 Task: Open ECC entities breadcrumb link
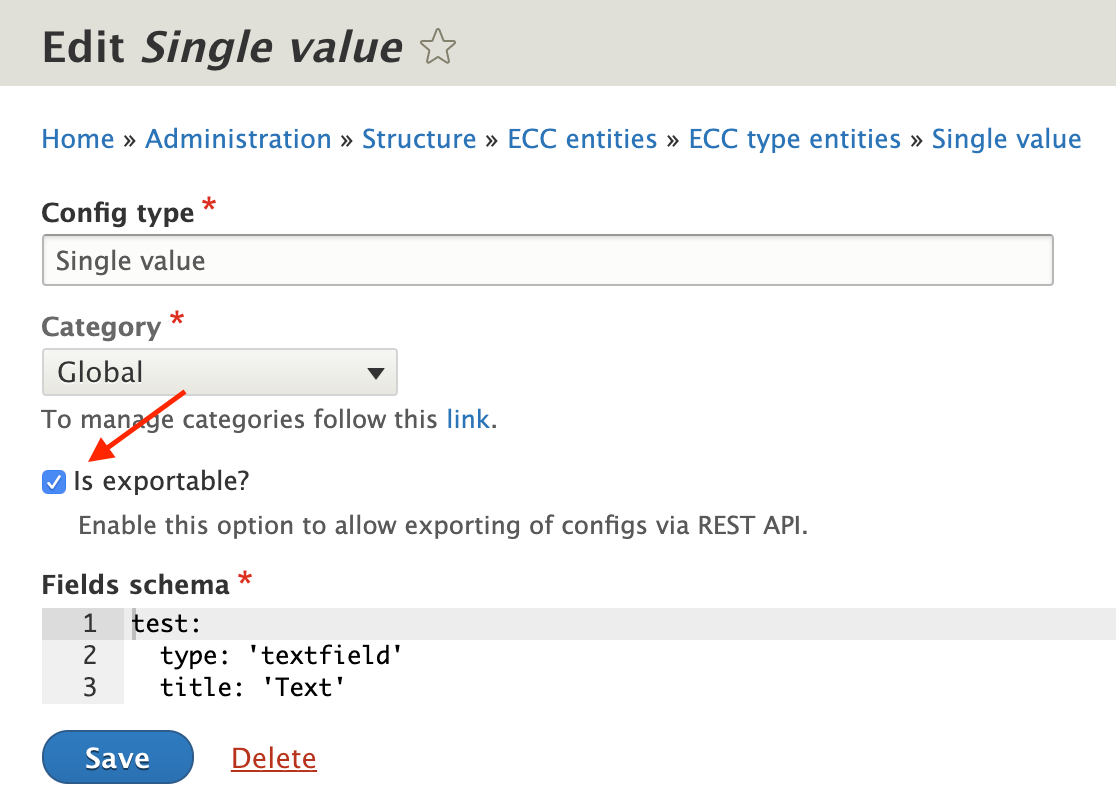point(581,139)
